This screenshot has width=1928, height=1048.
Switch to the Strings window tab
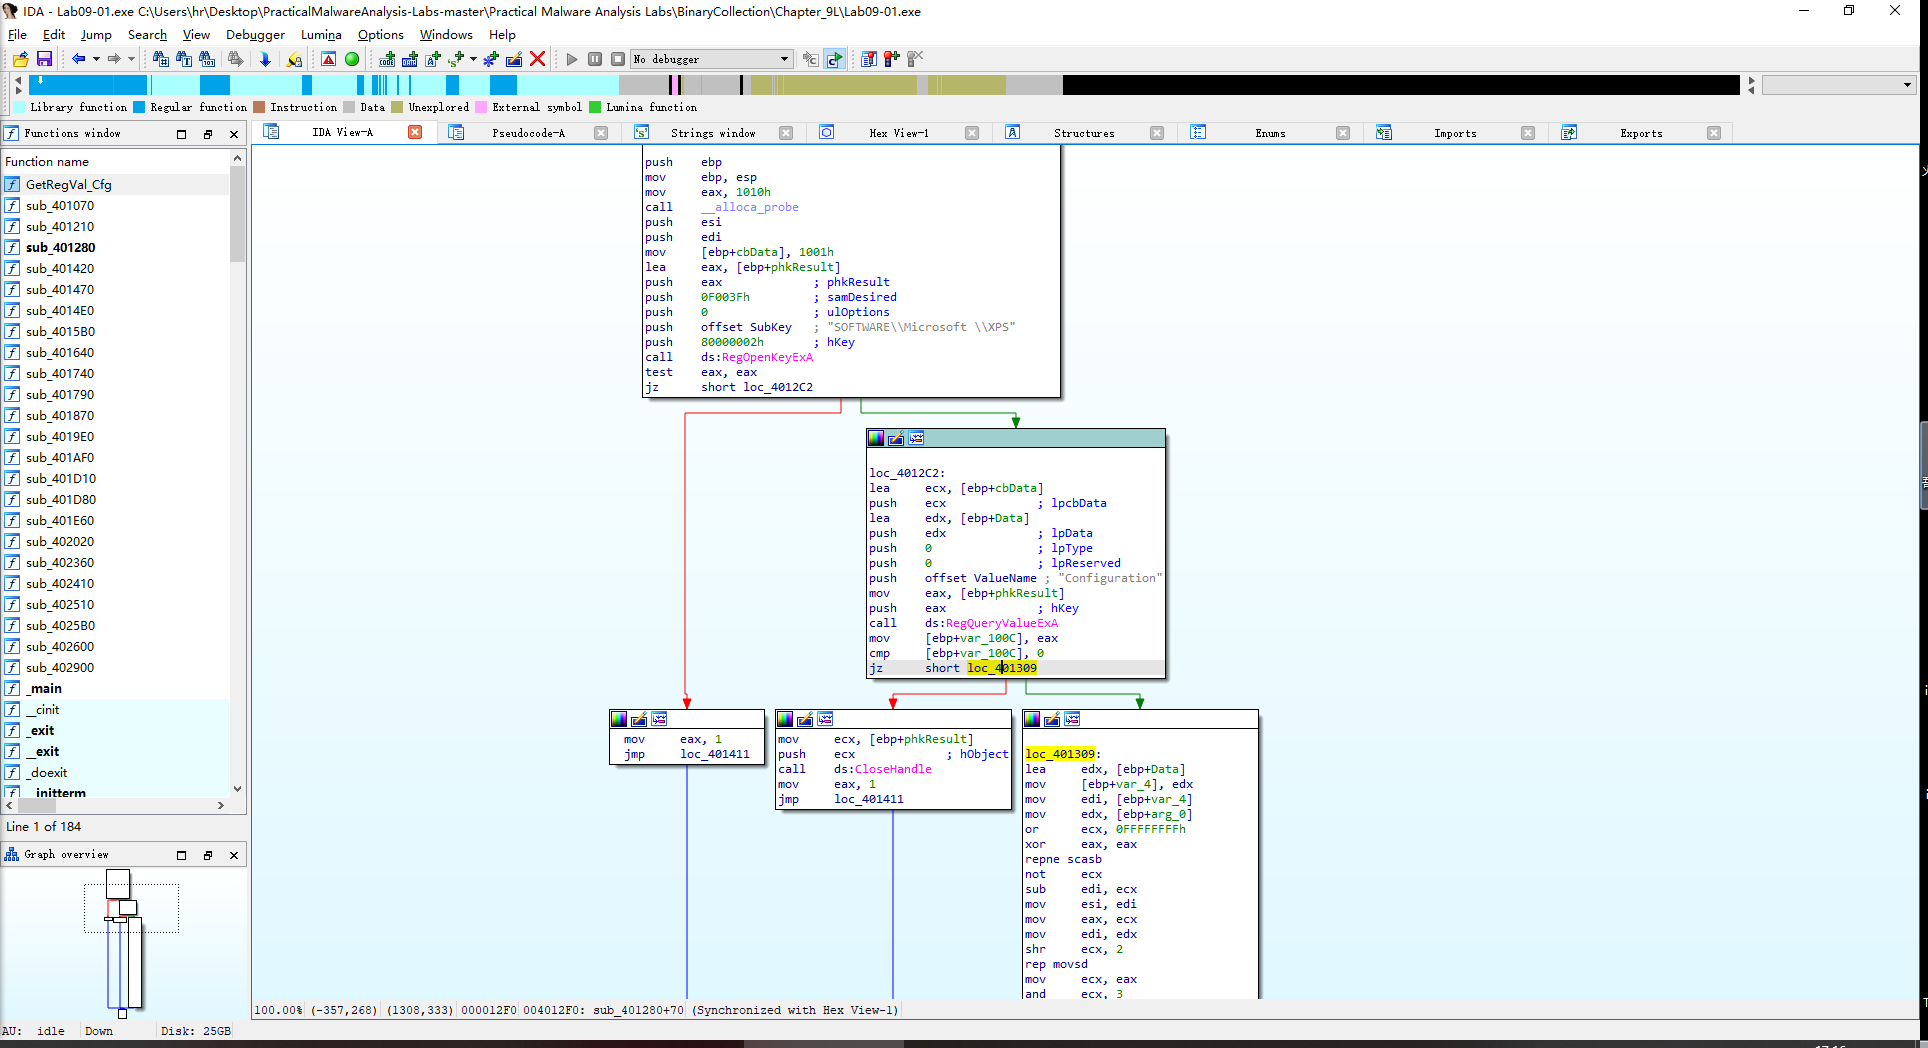pos(712,133)
